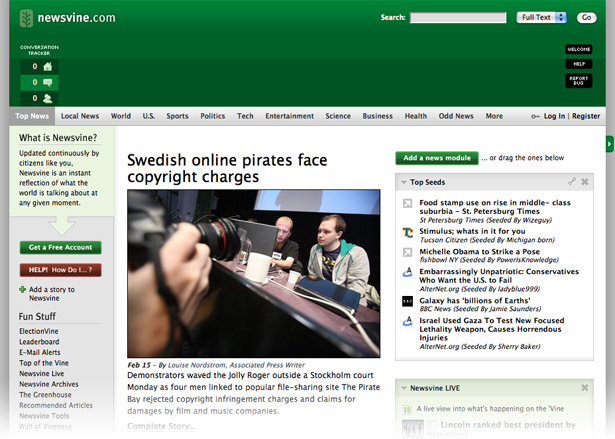Click the Newsvine leaf logo icon
This screenshot has width=615, height=439.
(26, 18)
